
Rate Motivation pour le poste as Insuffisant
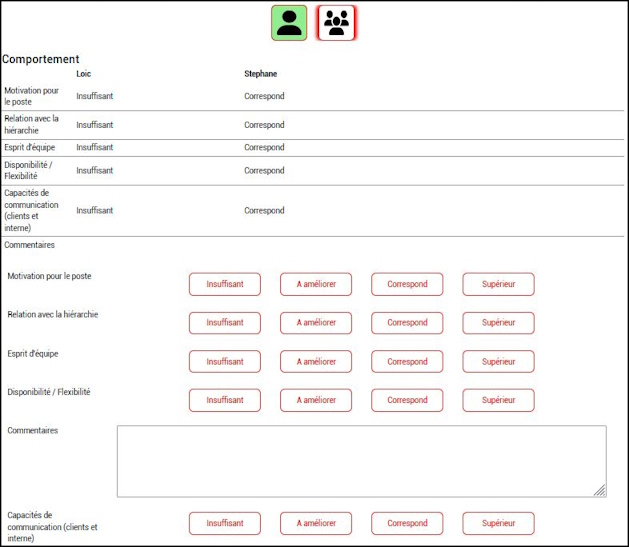[x=225, y=284]
